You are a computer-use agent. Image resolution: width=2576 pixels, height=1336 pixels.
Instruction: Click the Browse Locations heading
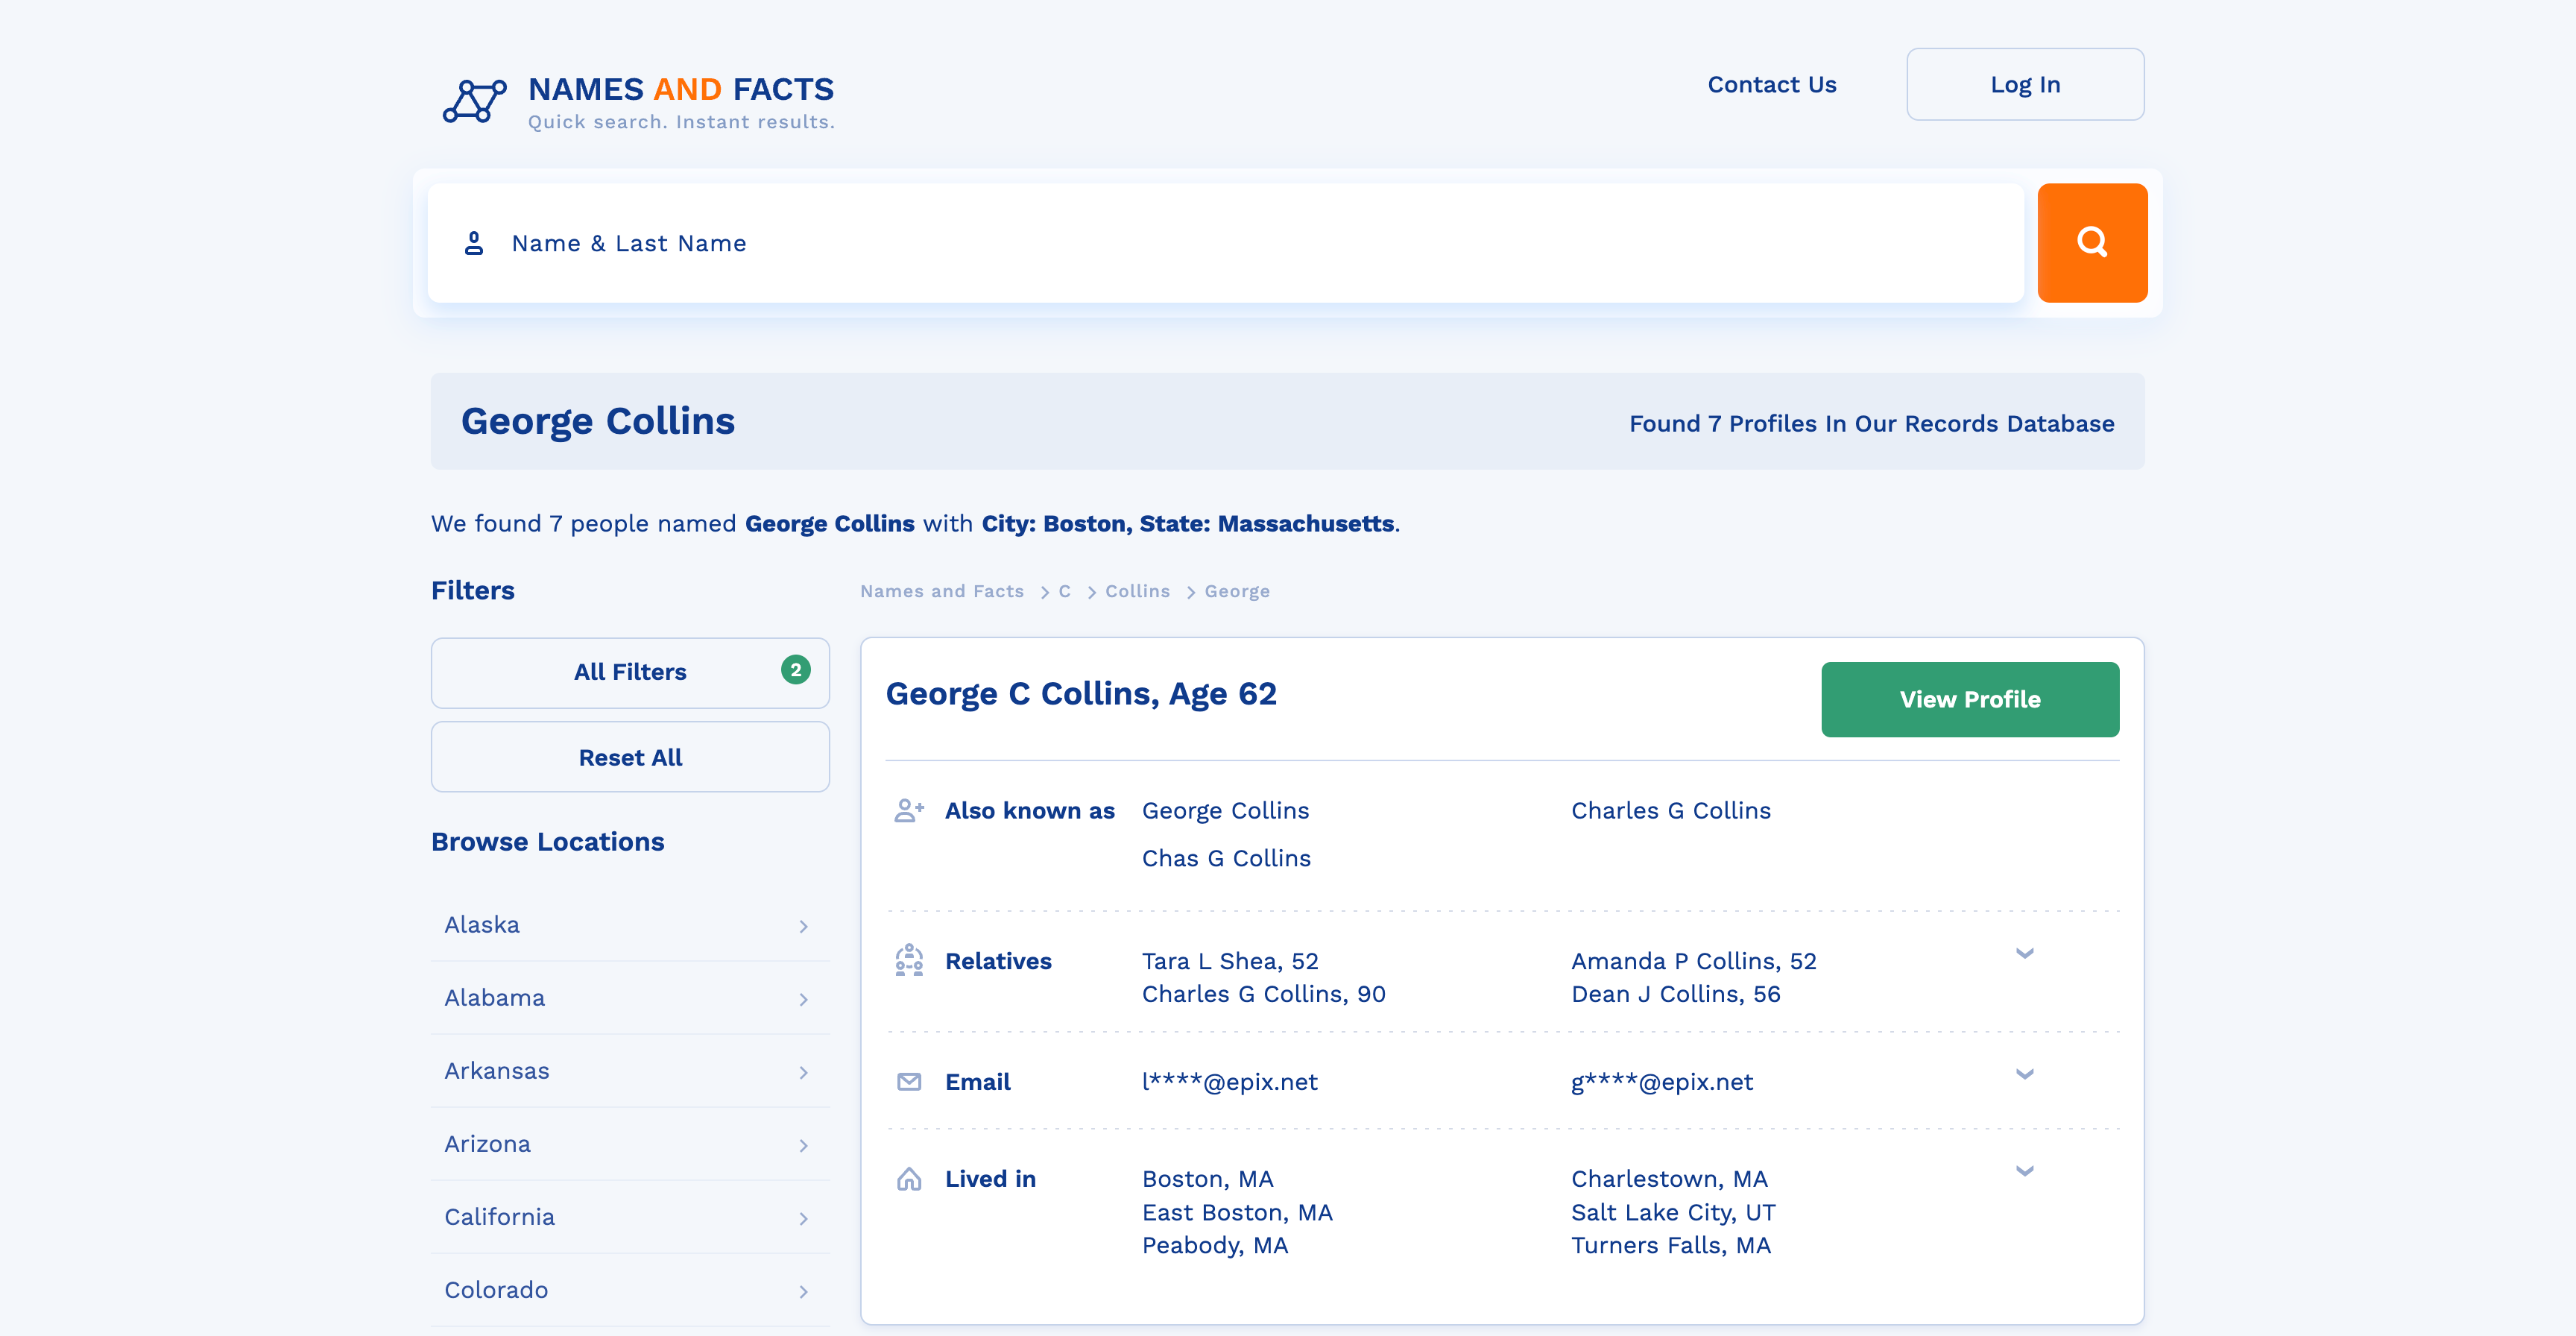point(548,842)
